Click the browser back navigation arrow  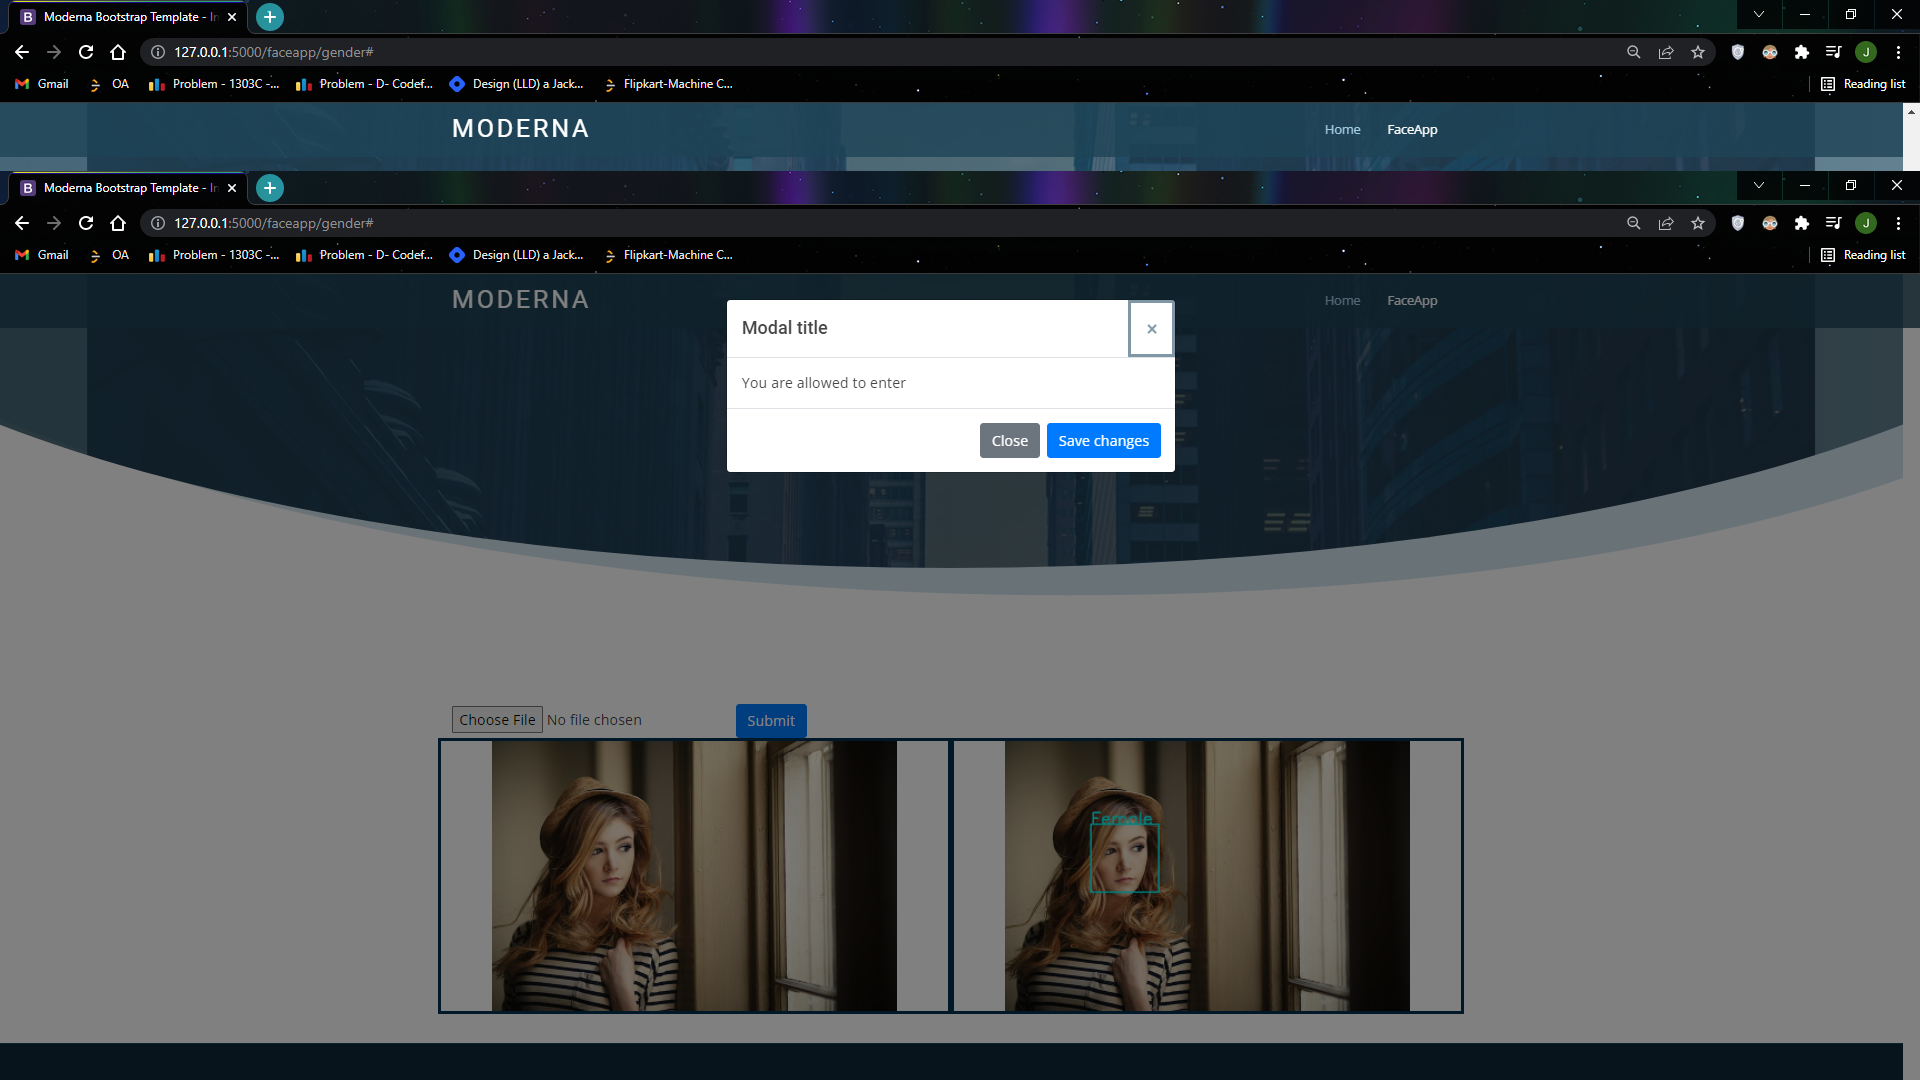coord(22,223)
